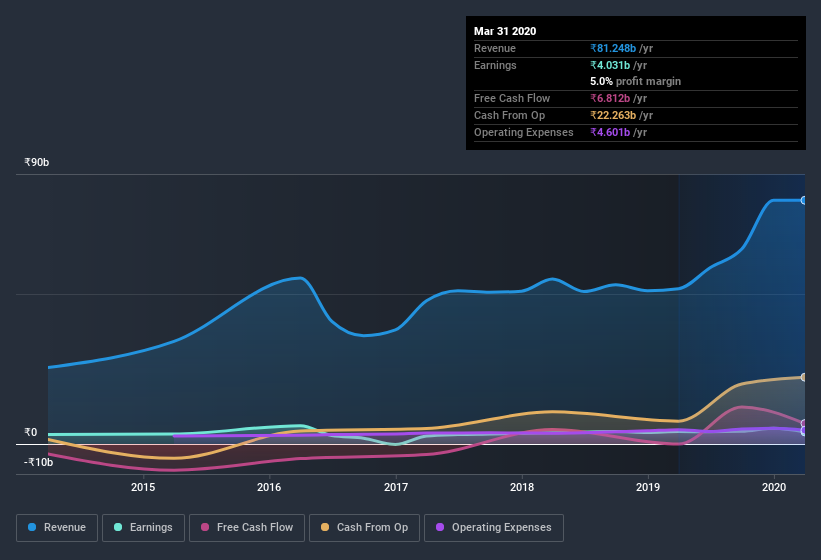Click the ₹6.812b free cash flow value
The width and height of the screenshot is (821, 560).
610,98
